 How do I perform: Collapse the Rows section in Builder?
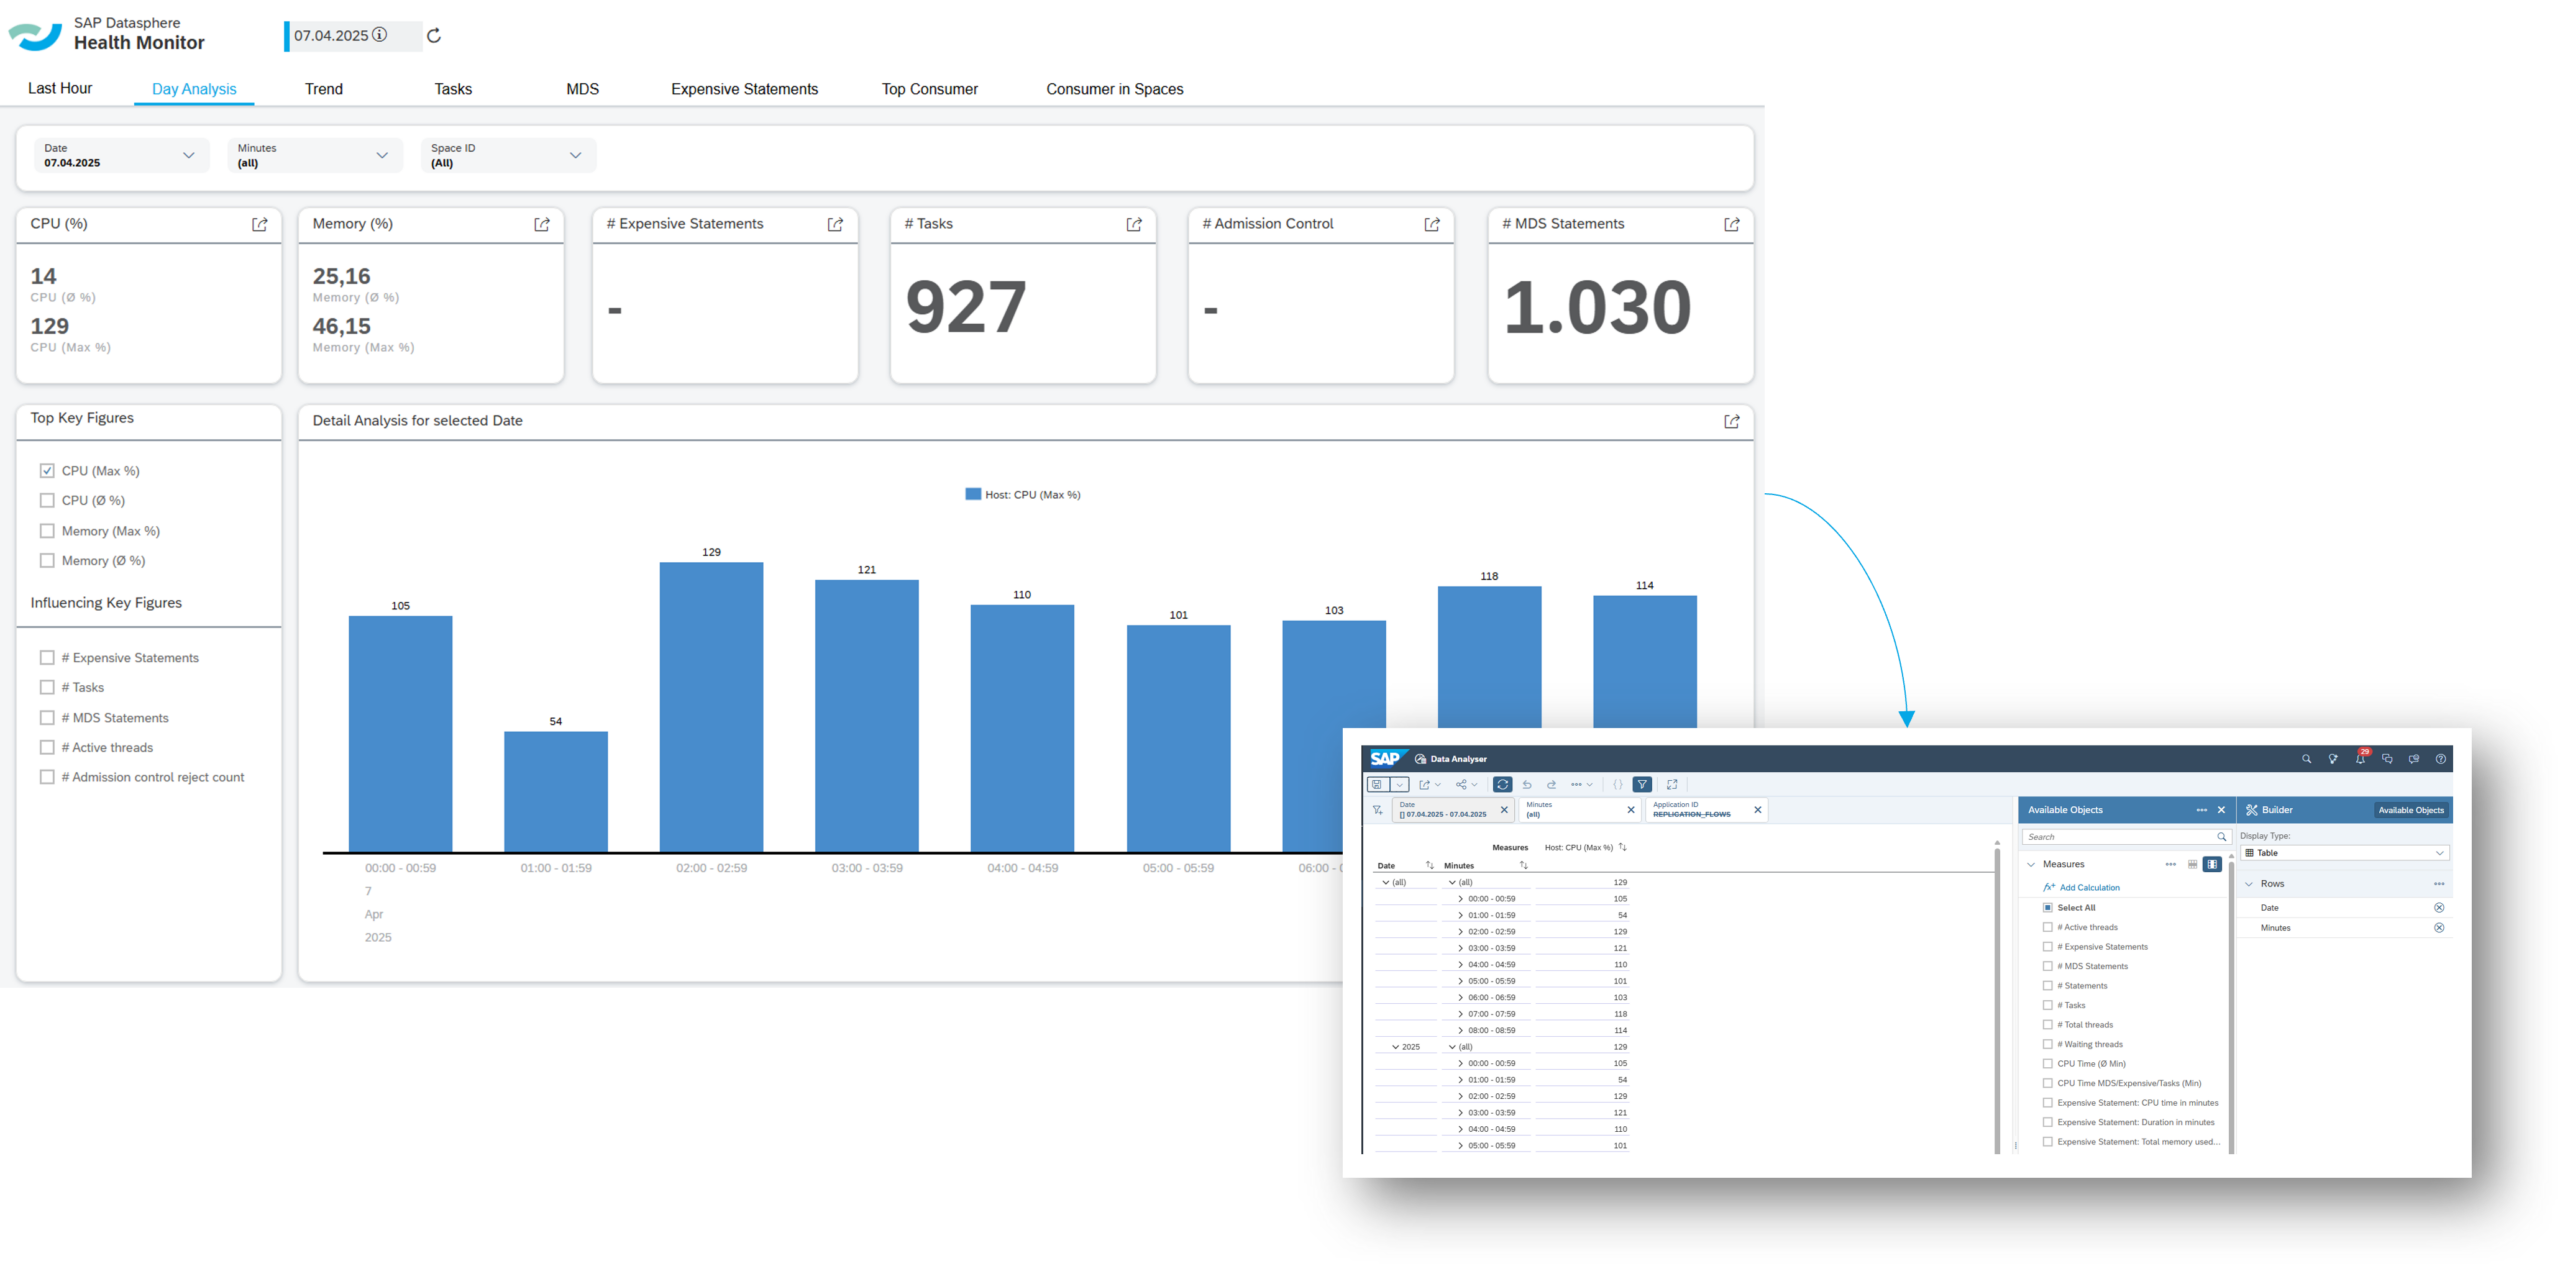pyautogui.click(x=2249, y=884)
